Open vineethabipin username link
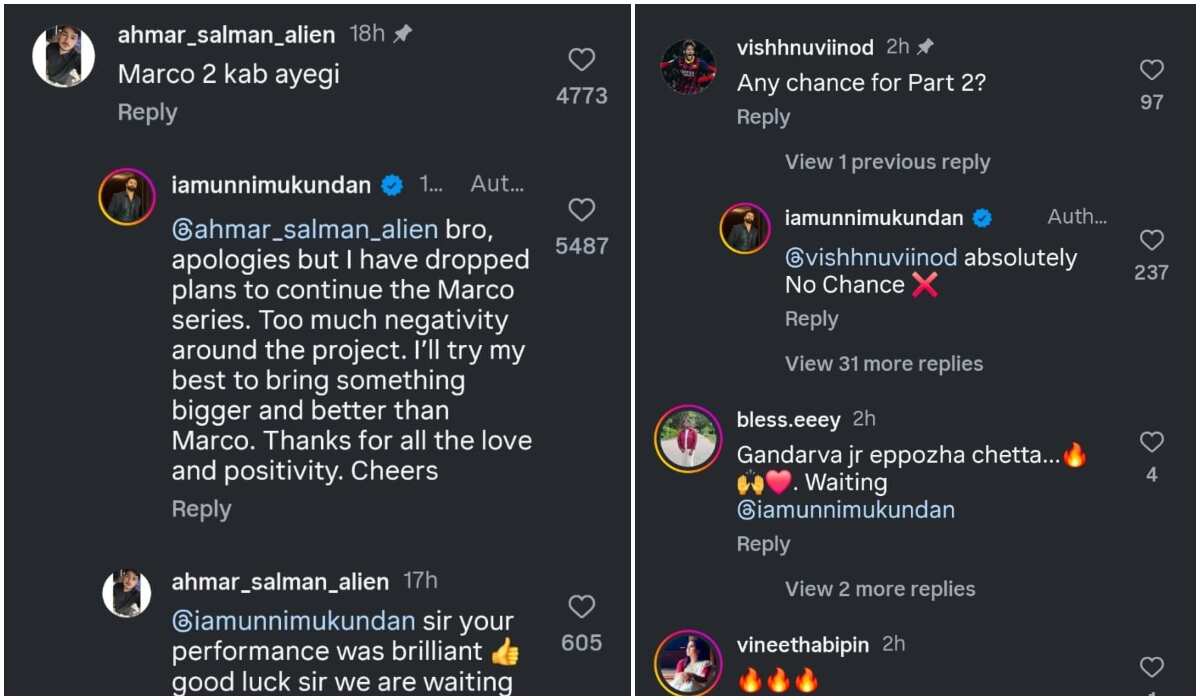This screenshot has height=700, width=1200. coord(803,645)
